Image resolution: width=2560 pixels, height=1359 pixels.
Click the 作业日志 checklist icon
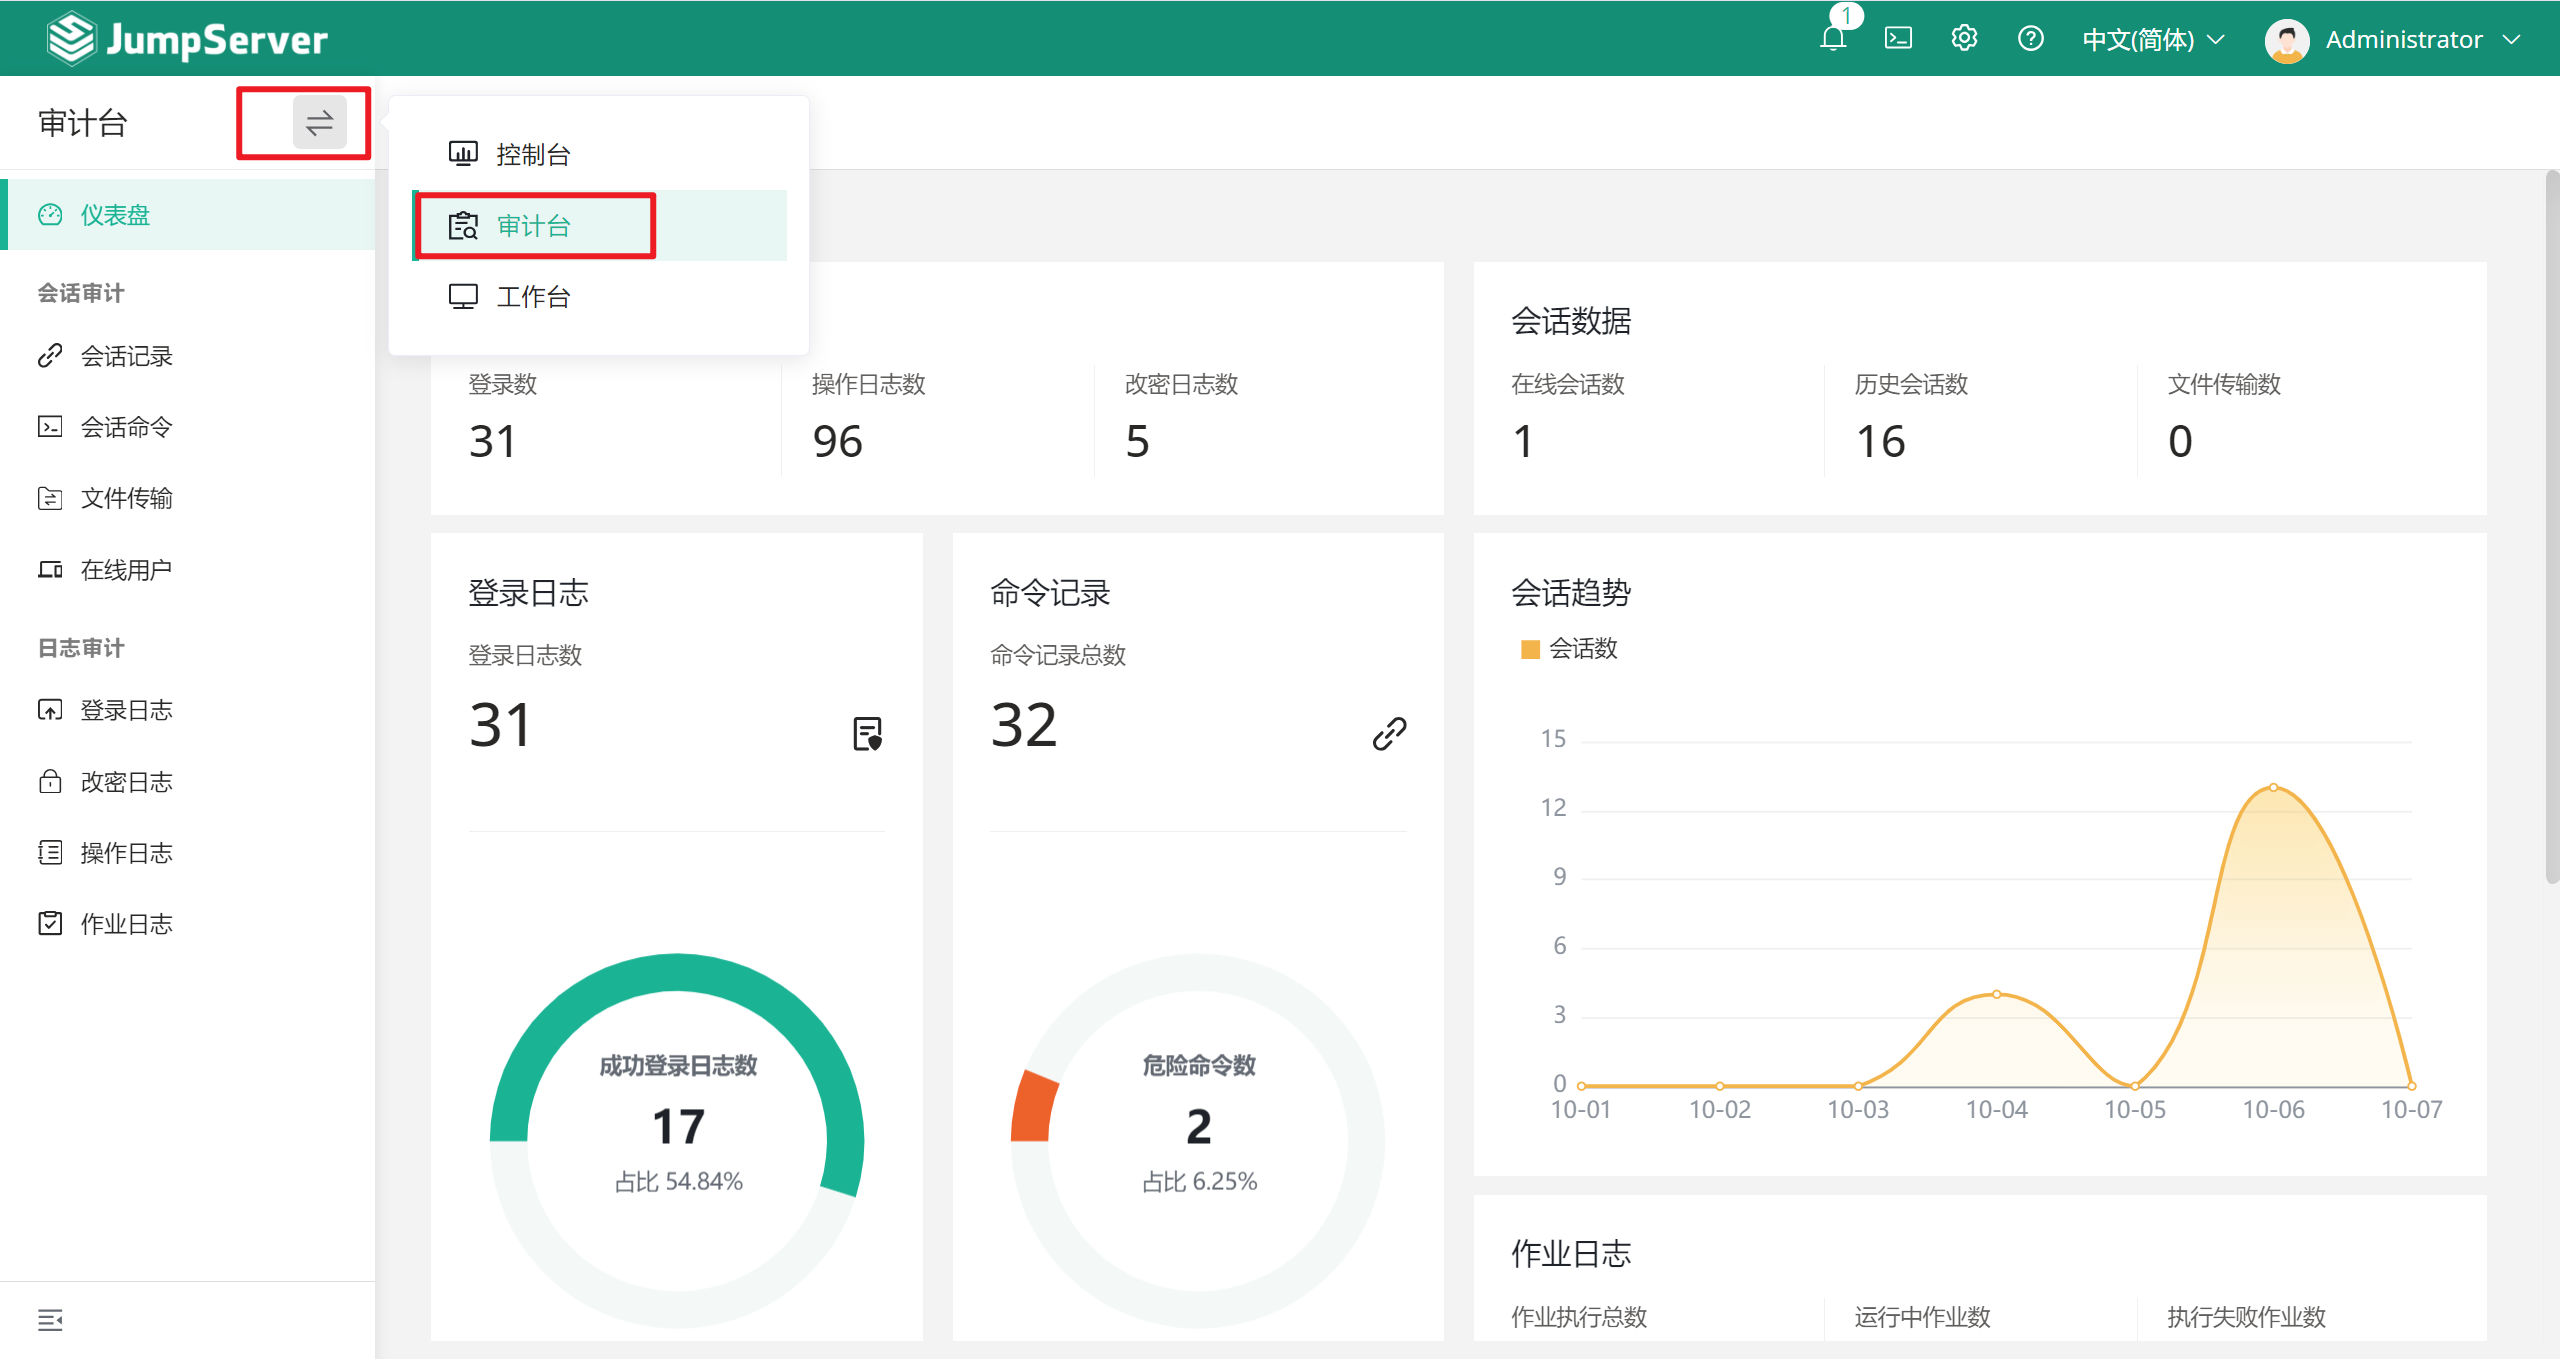[50, 924]
